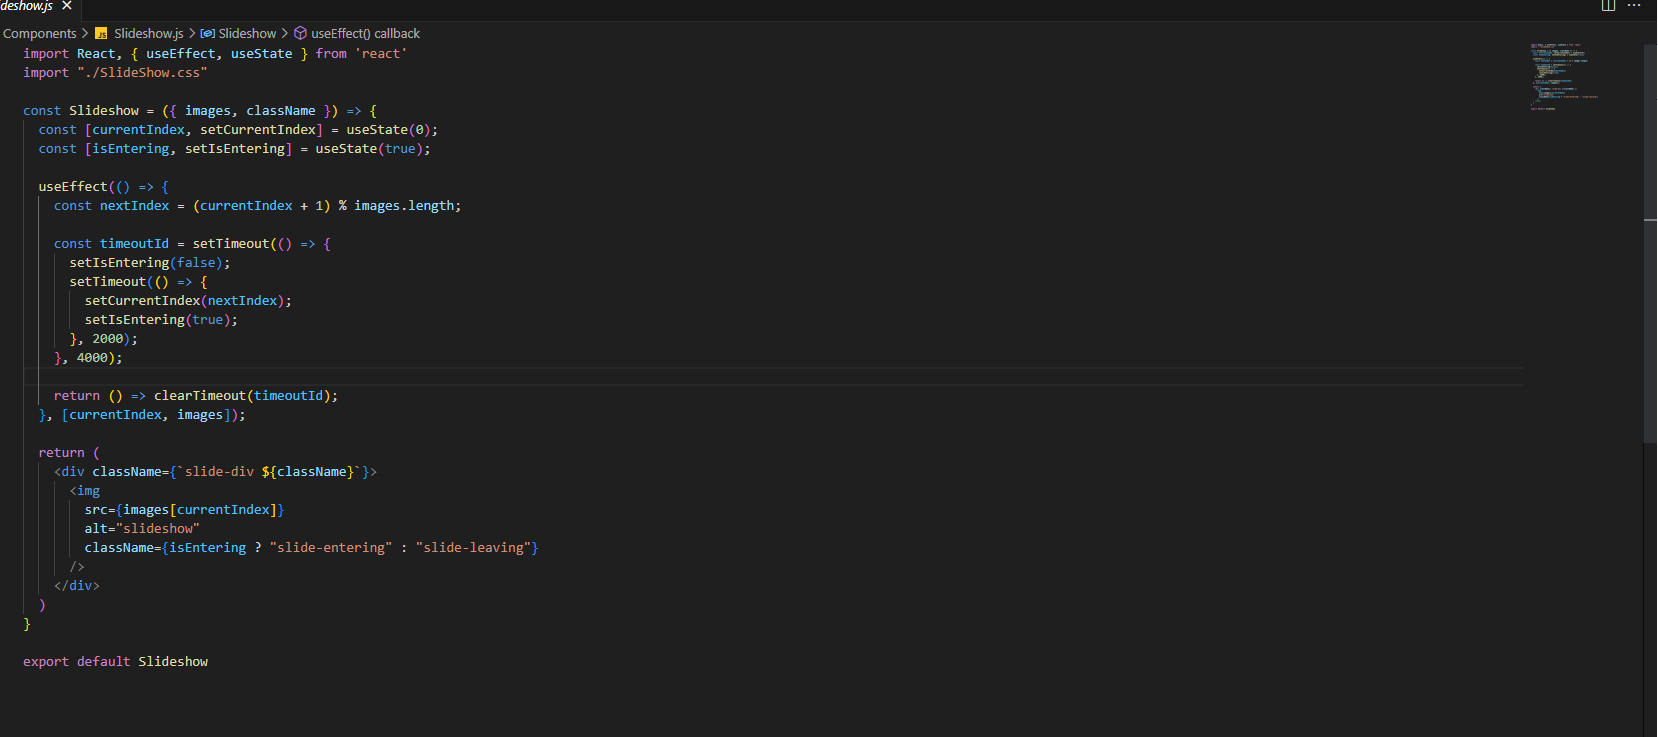This screenshot has height=737, width=1658.
Task: Click the "slide-entering" class string
Action: click(x=331, y=548)
